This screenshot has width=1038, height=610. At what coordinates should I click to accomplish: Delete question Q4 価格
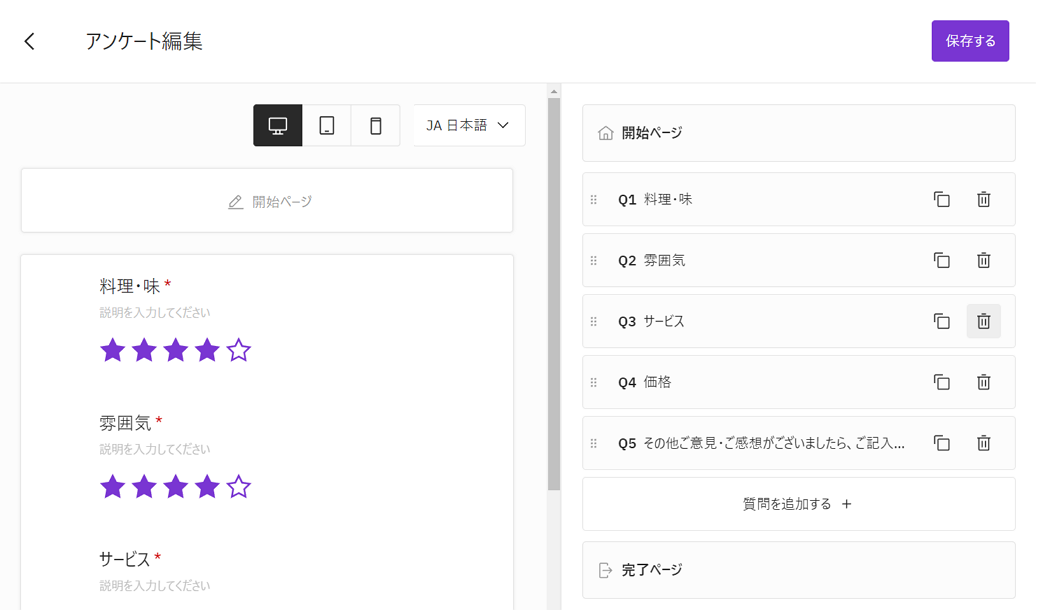[984, 382]
